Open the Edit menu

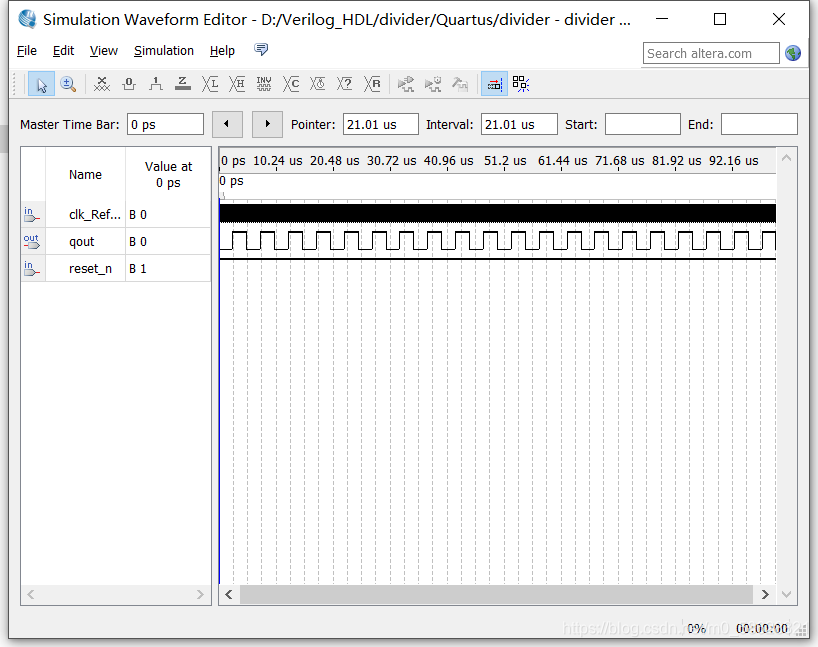click(x=63, y=51)
